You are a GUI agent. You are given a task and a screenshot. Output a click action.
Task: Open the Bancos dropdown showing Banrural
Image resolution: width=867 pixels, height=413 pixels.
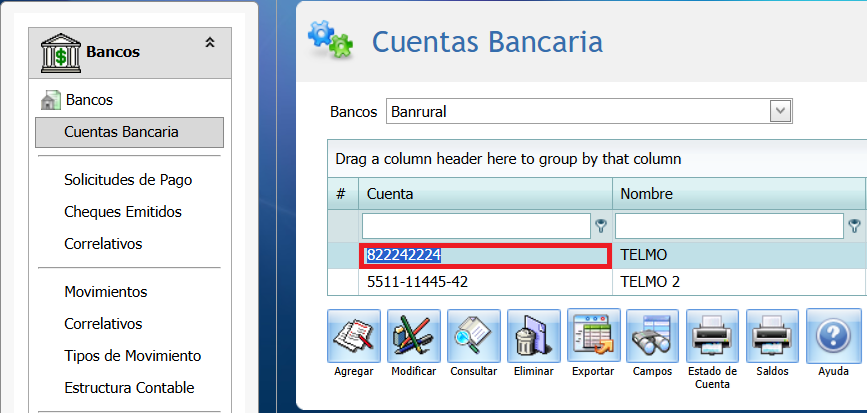(x=780, y=111)
